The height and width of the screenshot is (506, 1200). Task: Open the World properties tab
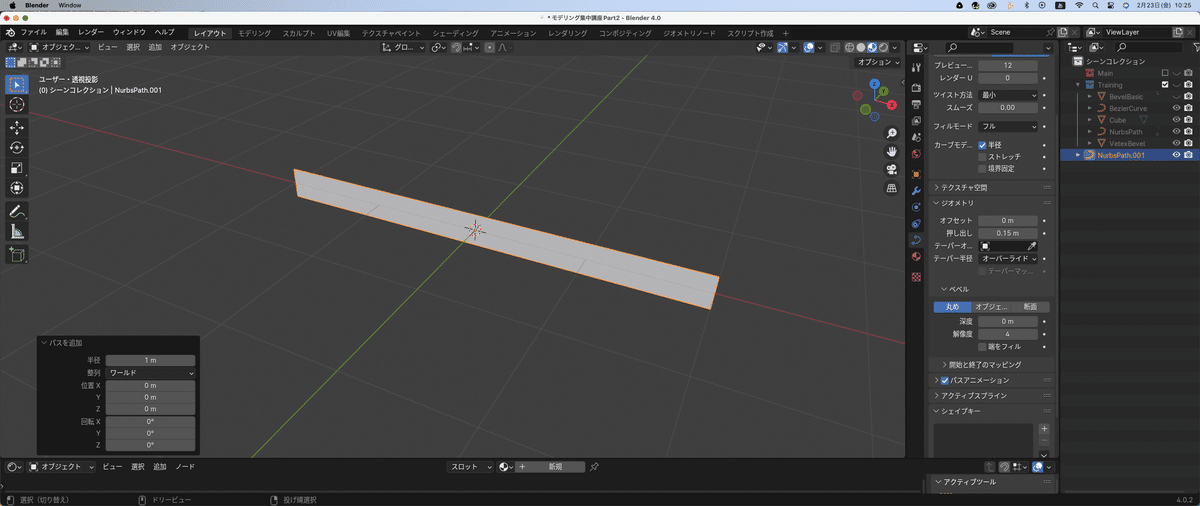(916, 154)
